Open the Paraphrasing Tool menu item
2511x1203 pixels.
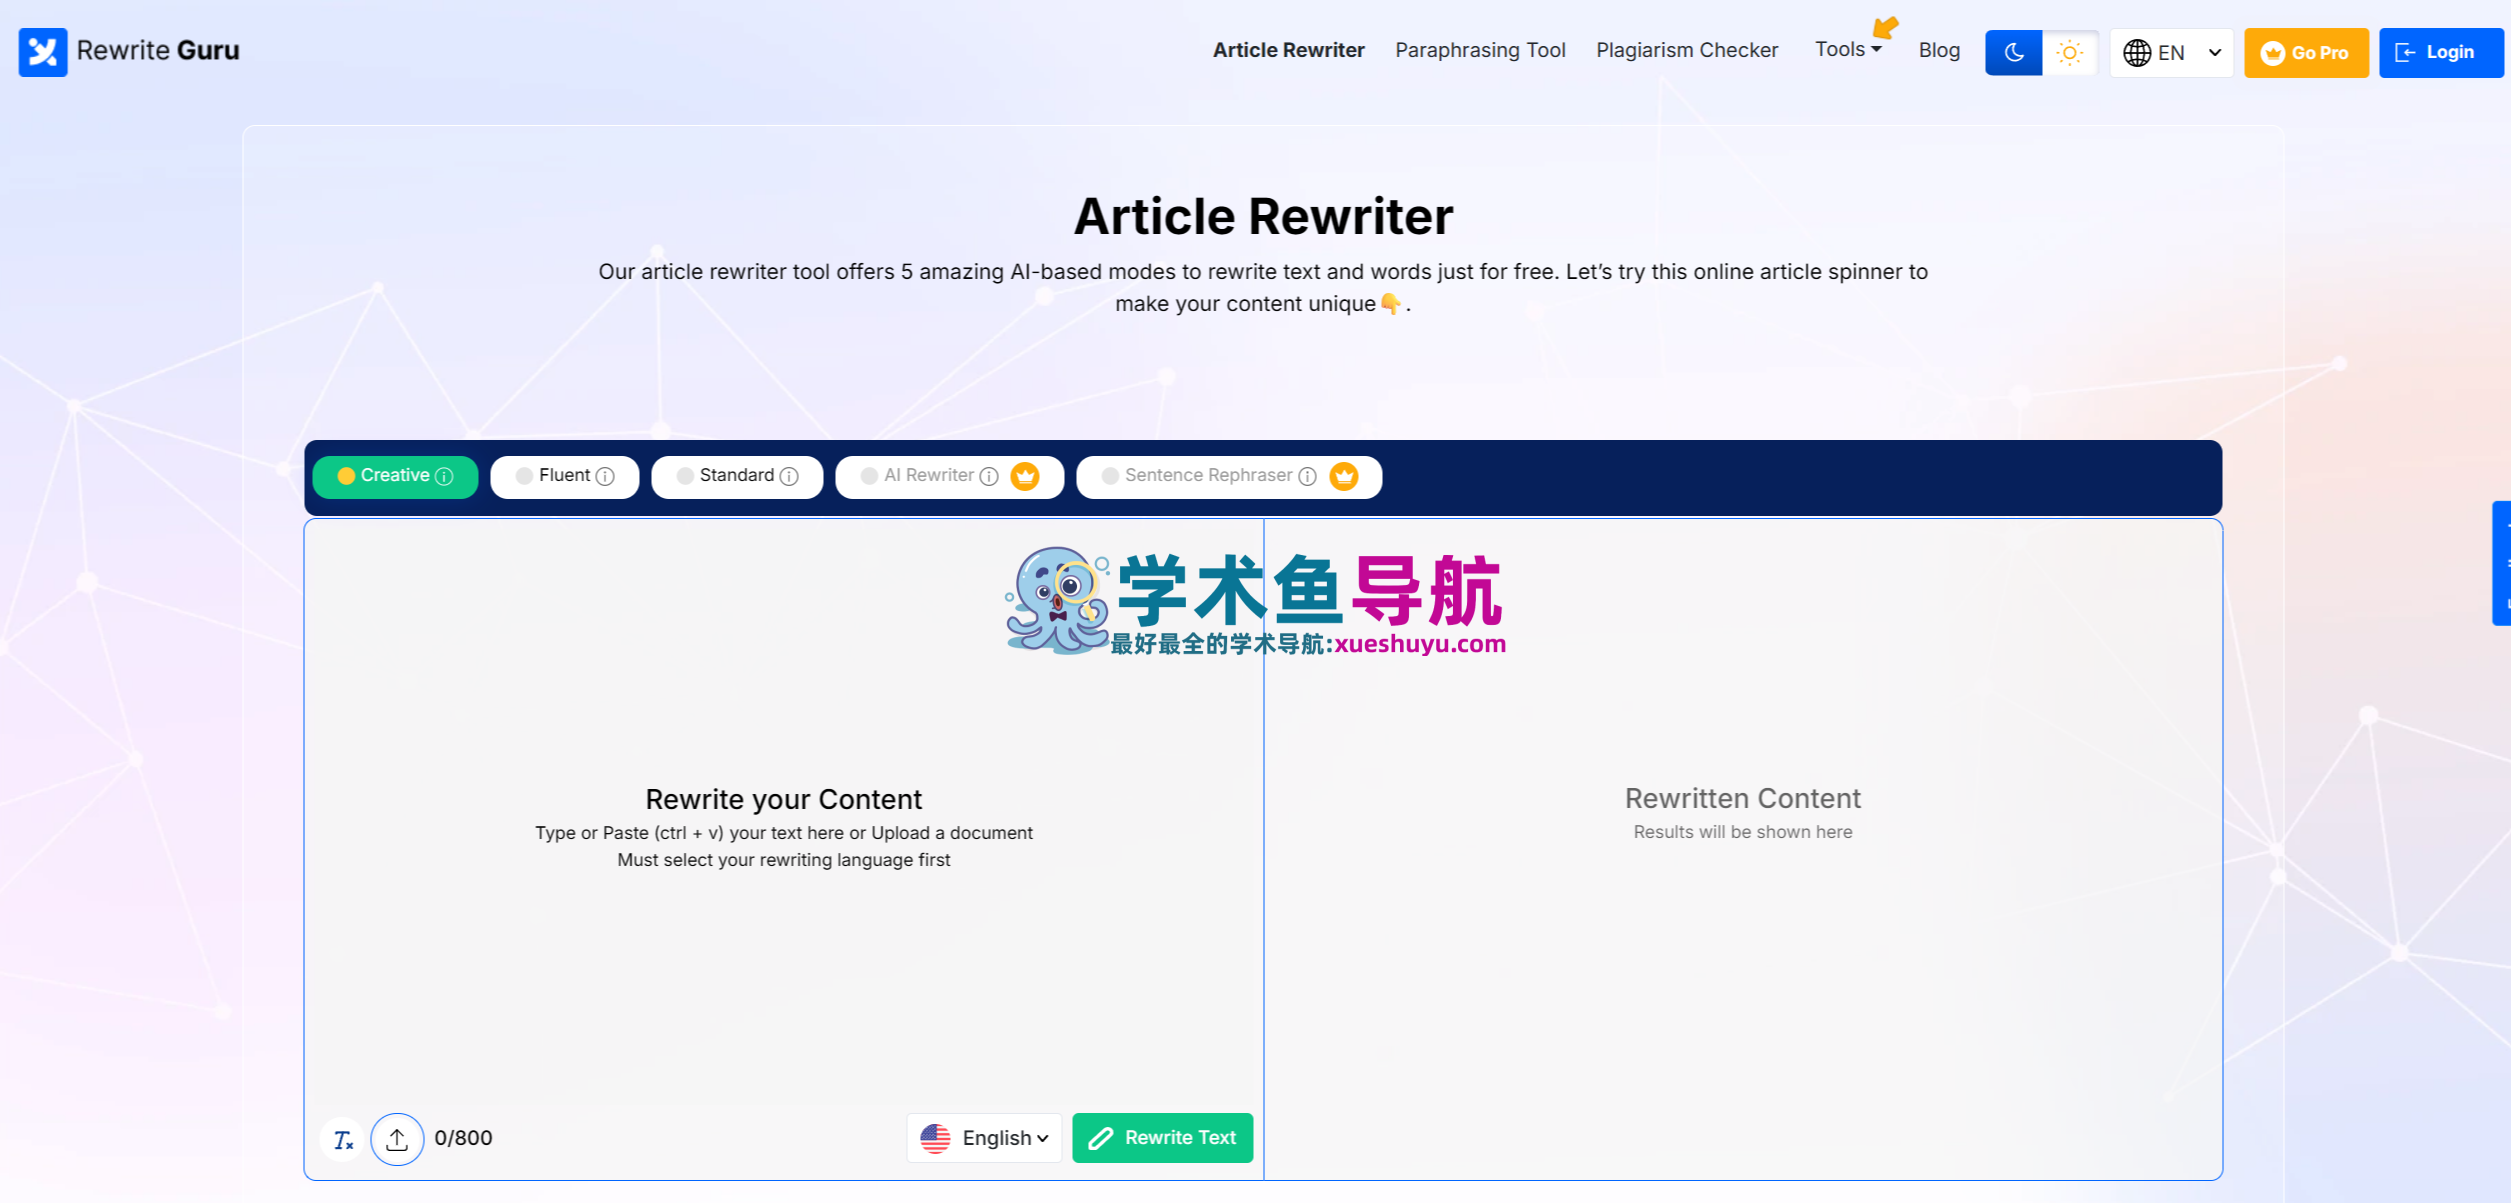click(1480, 50)
